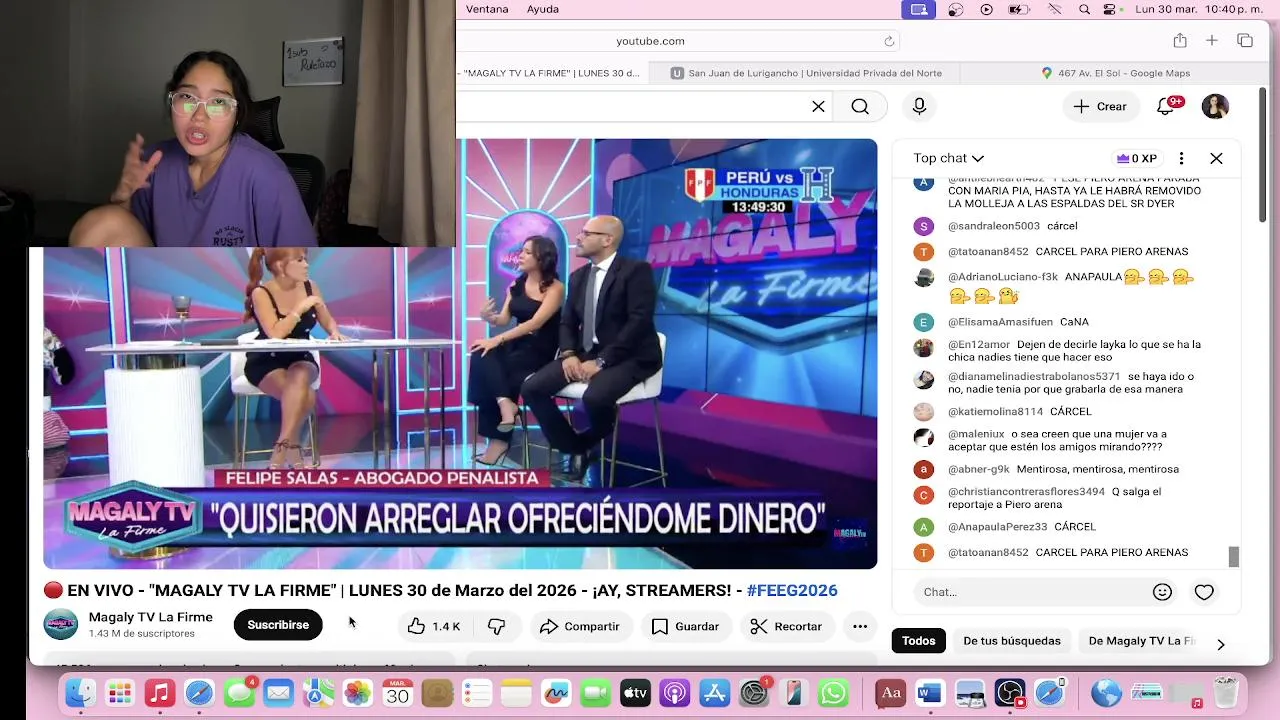Open Calendar from the Dock
1280x720 pixels.
coord(398,692)
